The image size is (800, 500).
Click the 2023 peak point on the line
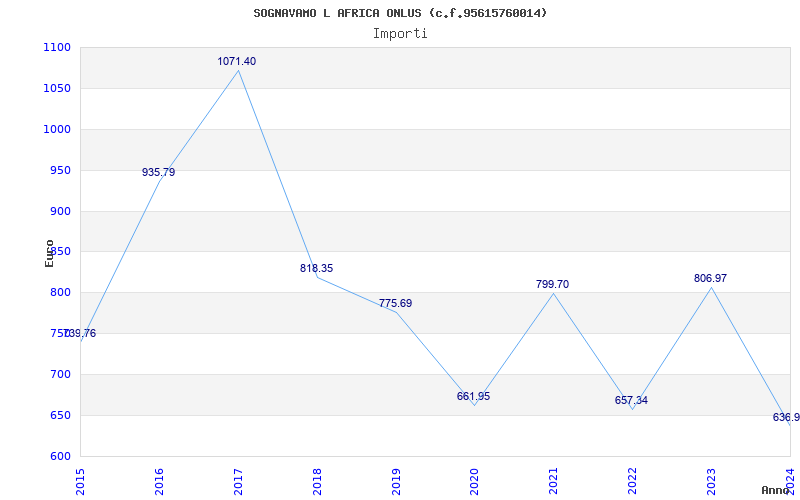coord(711,287)
